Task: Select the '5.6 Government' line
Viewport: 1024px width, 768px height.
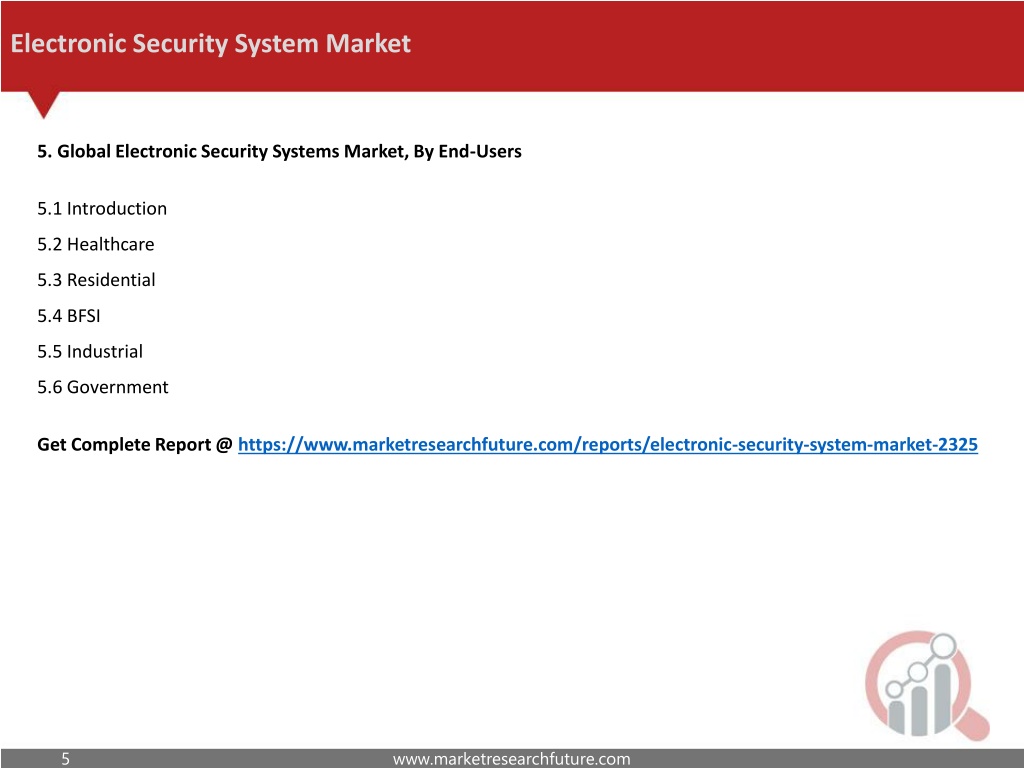Action: click(x=103, y=387)
